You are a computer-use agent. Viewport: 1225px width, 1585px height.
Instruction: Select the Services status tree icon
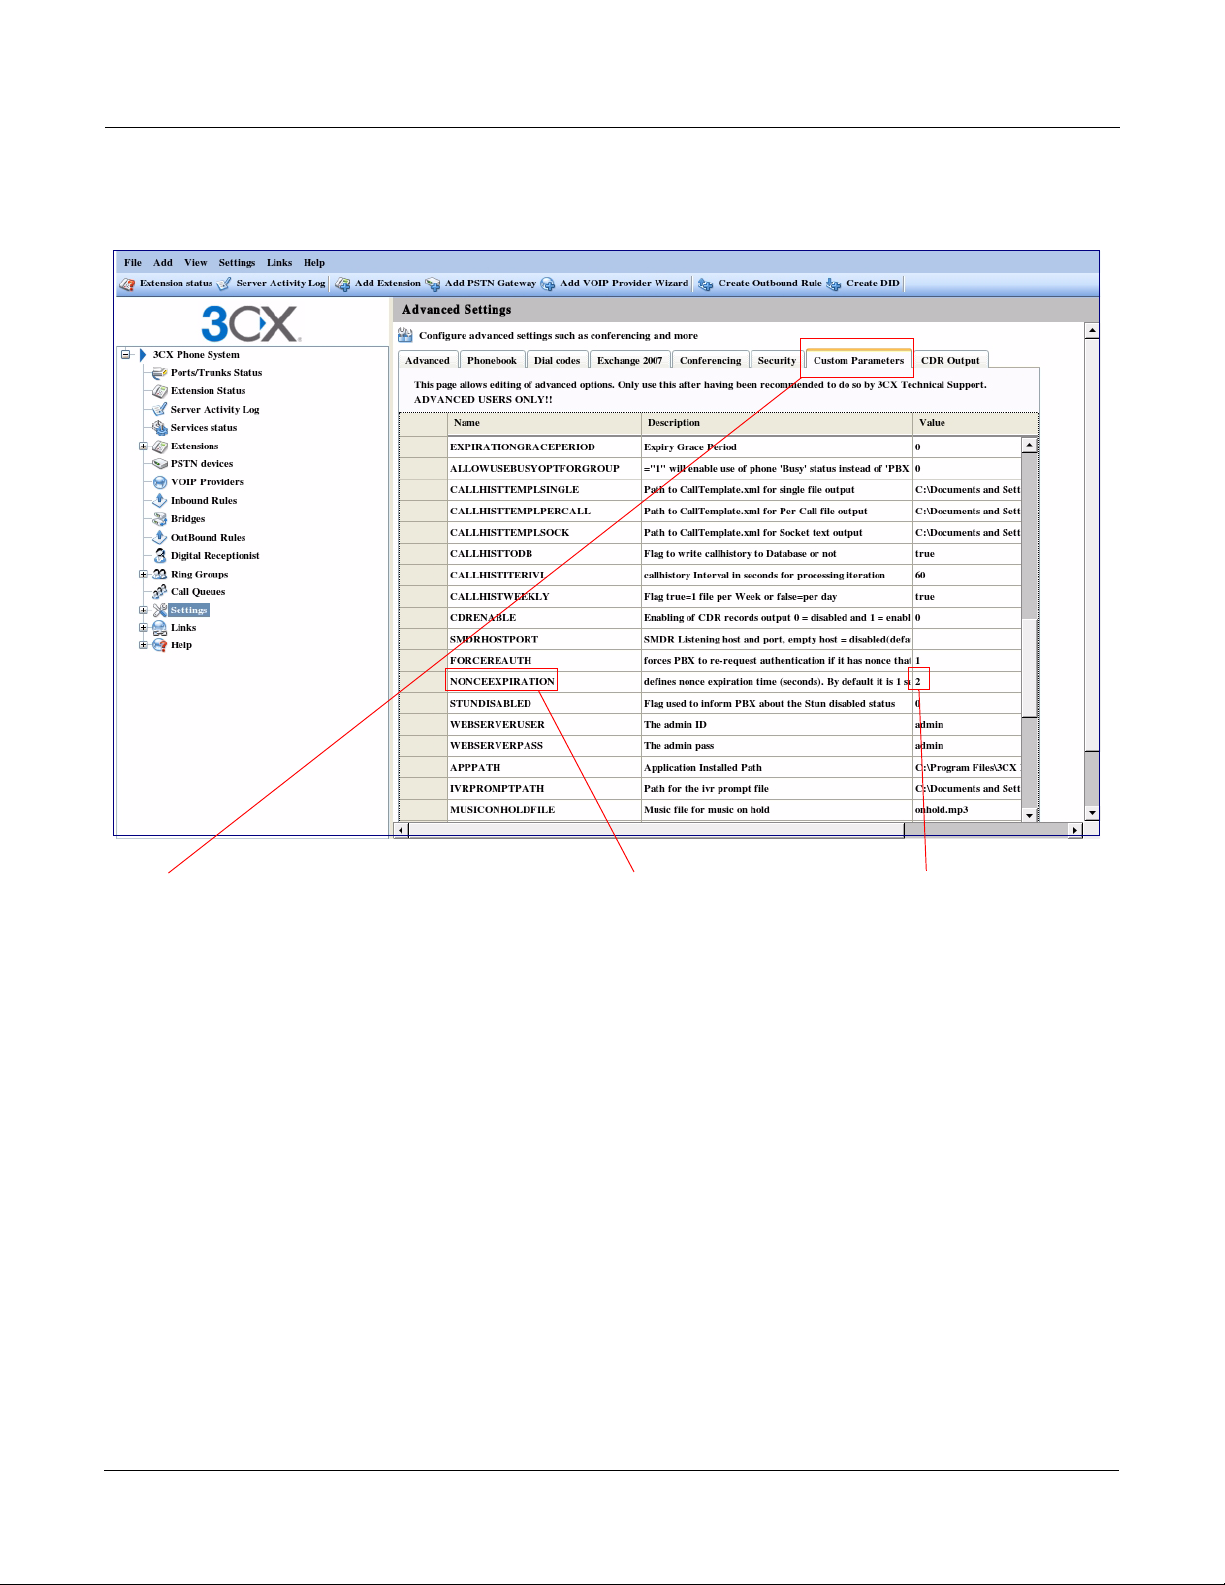159,427
